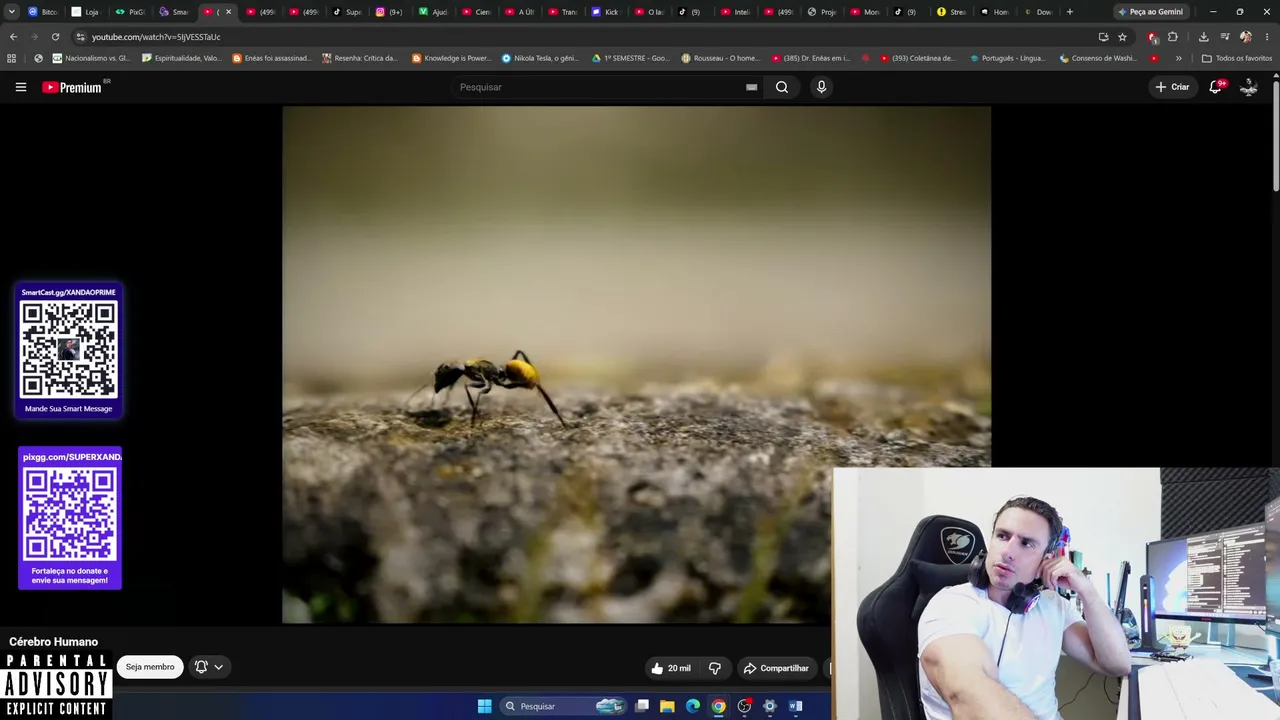
Task: Switch to the Kick browser tab
Action: [606, 12]
